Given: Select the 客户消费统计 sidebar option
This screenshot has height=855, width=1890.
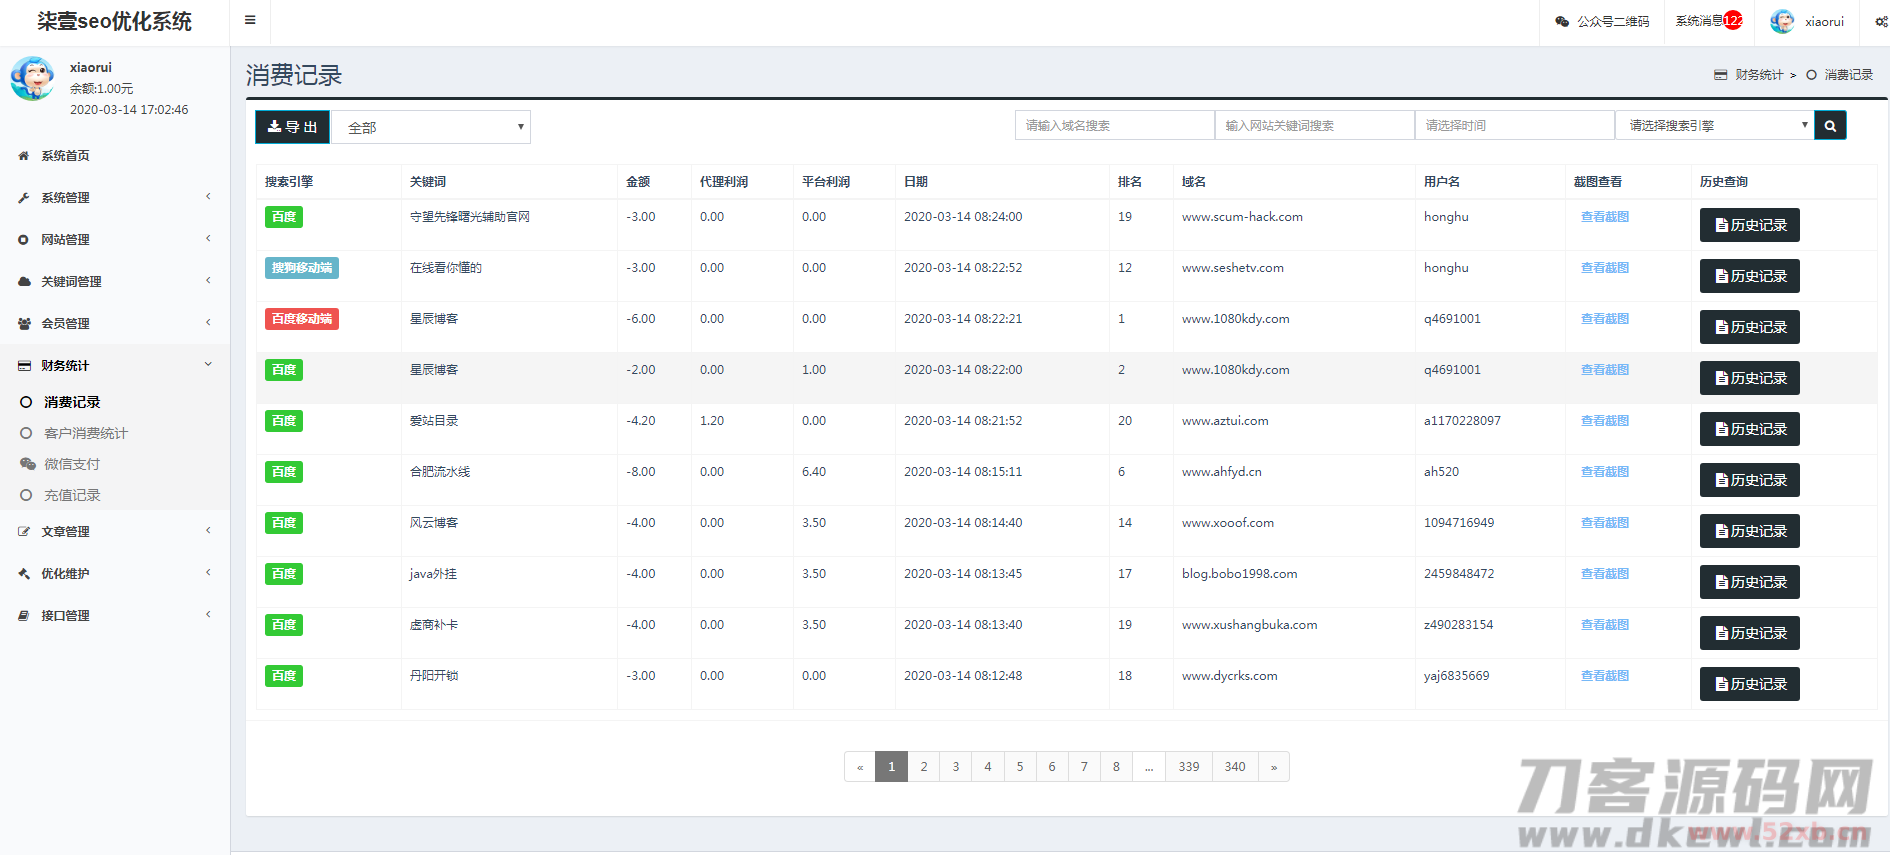Looking at the screenshot, I should (85, 433).
